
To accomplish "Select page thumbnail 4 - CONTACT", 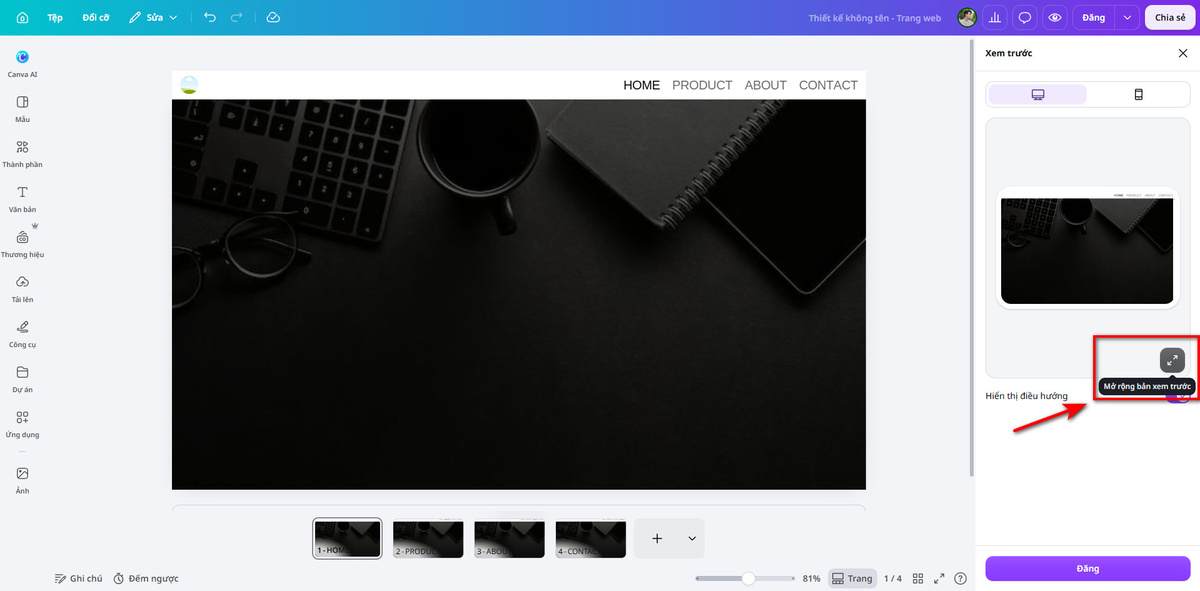I will coord(590,538).
